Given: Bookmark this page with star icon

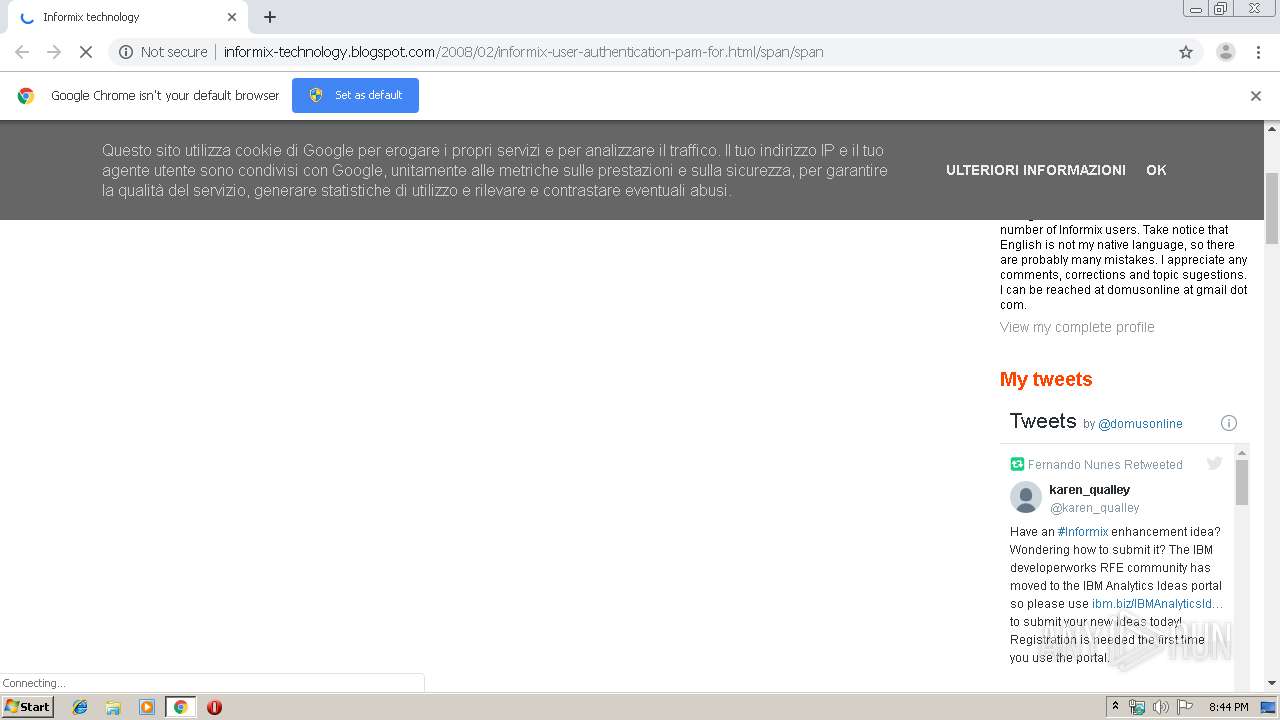Looking at the screenshot, I should (1186, 52).
